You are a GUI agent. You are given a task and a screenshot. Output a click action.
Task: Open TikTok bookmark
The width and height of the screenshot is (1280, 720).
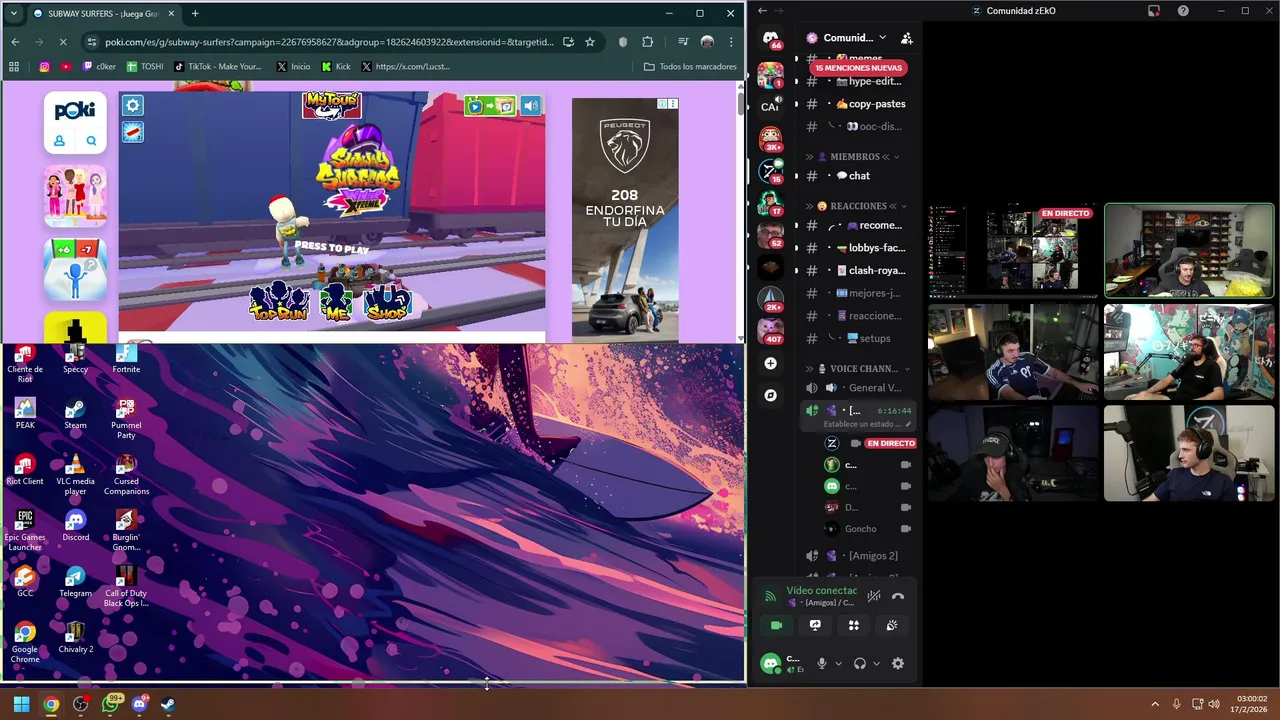click(217, 67)
